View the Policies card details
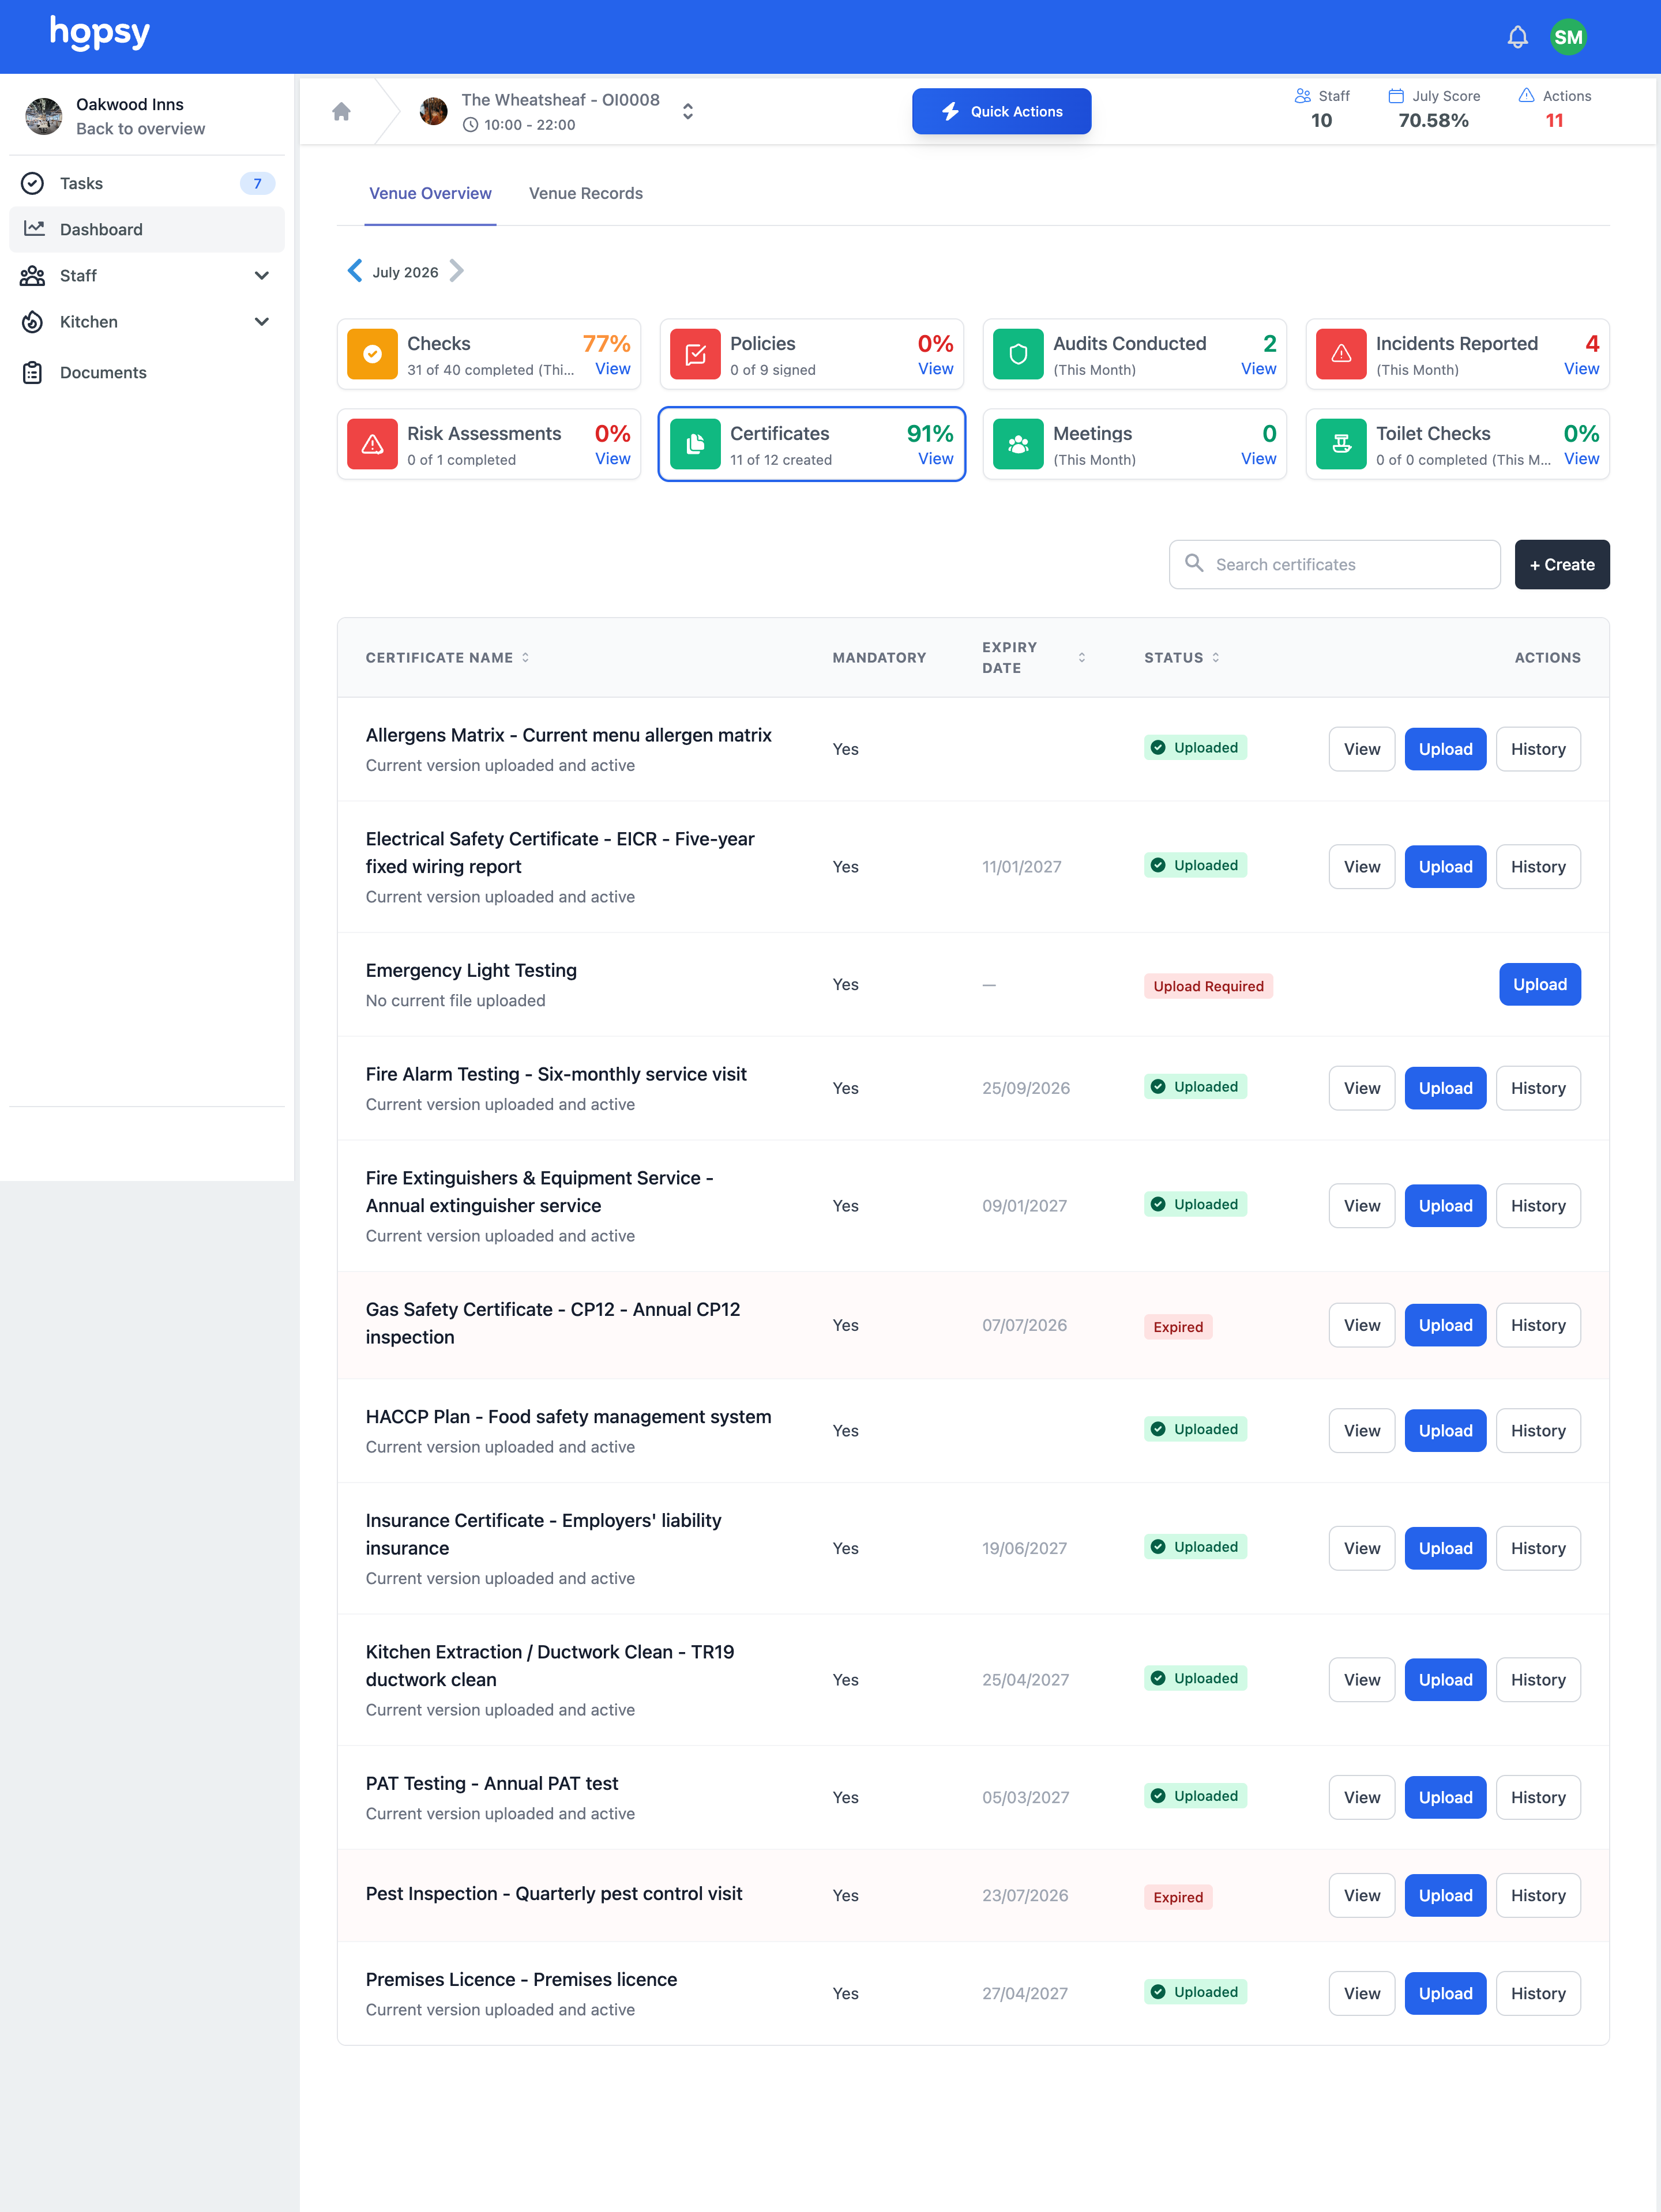The width and height of the screenshot is (1661, 2212). point(936,369)
